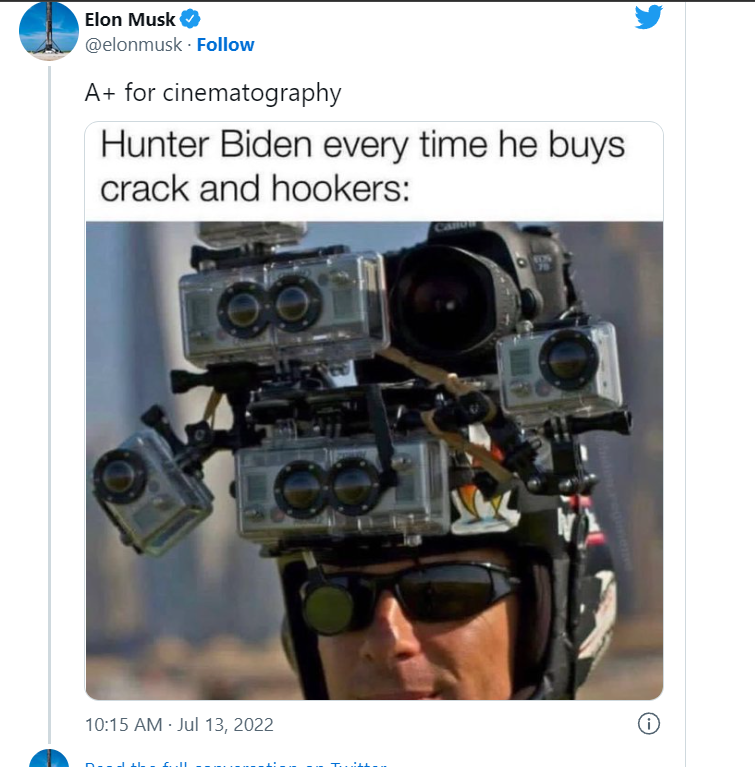Open the @elonmusk handle link
The image size is (755, 767).
coord(133,45)
